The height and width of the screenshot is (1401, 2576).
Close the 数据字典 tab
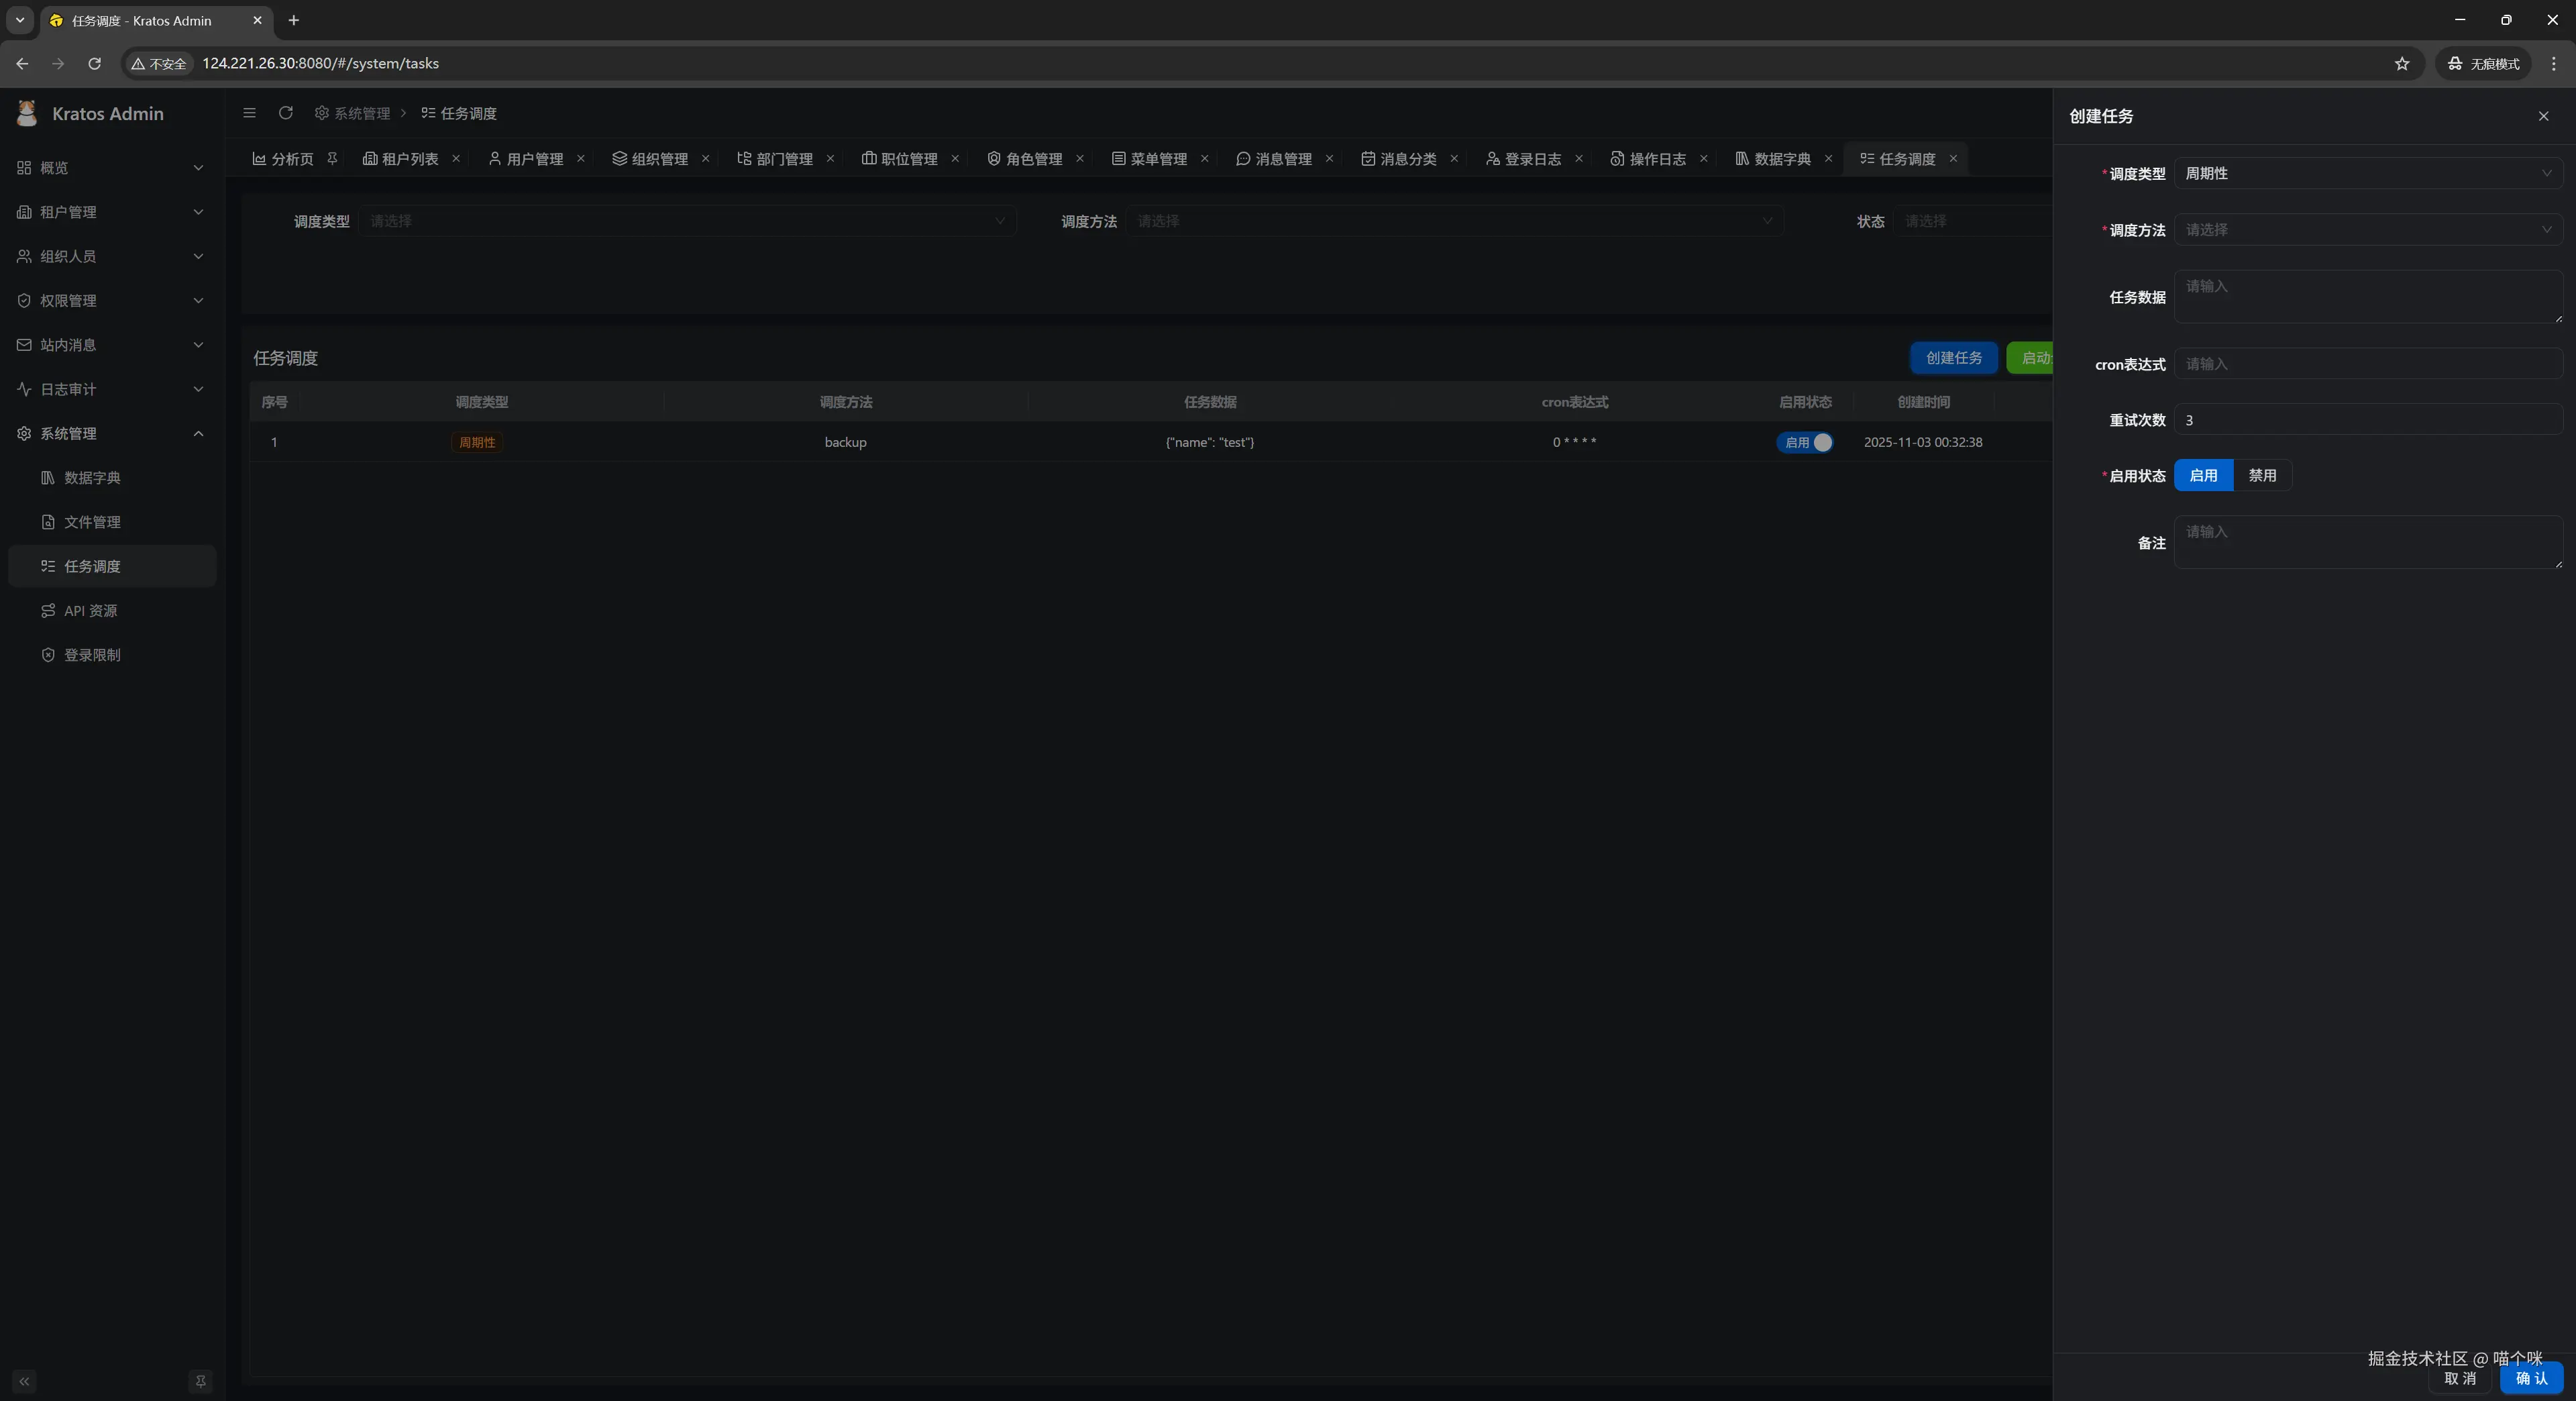1828,158
